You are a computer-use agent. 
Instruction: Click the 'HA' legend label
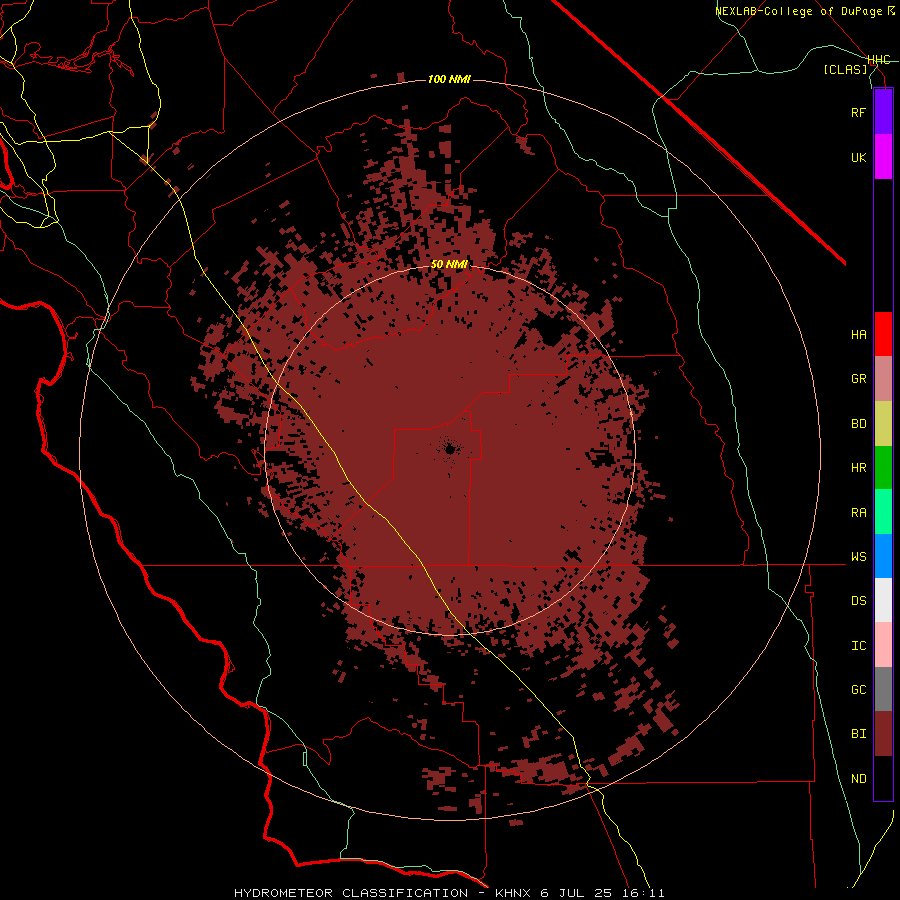click(x=858, y=335)
